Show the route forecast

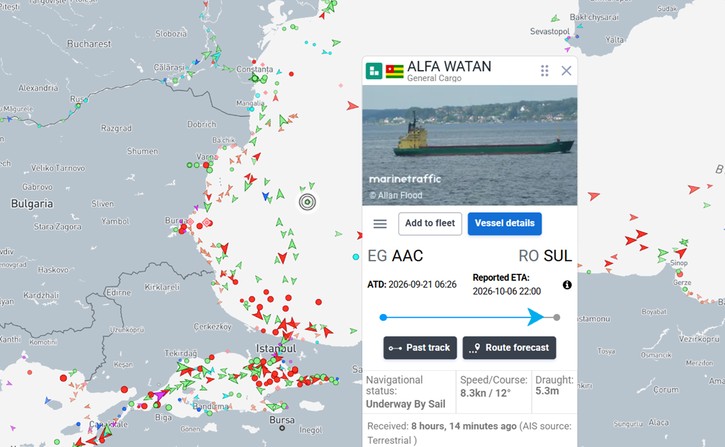pyautogui.click(x=509, y=348)
